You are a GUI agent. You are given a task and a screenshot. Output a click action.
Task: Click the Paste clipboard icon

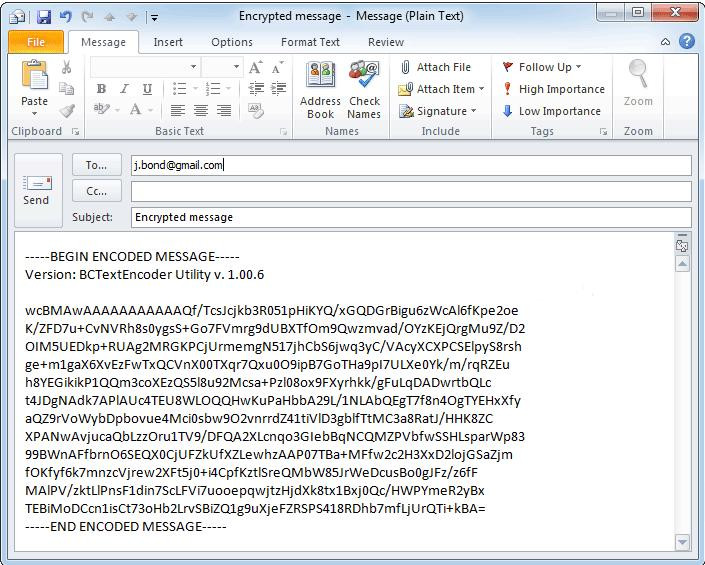tap(35, 75)
